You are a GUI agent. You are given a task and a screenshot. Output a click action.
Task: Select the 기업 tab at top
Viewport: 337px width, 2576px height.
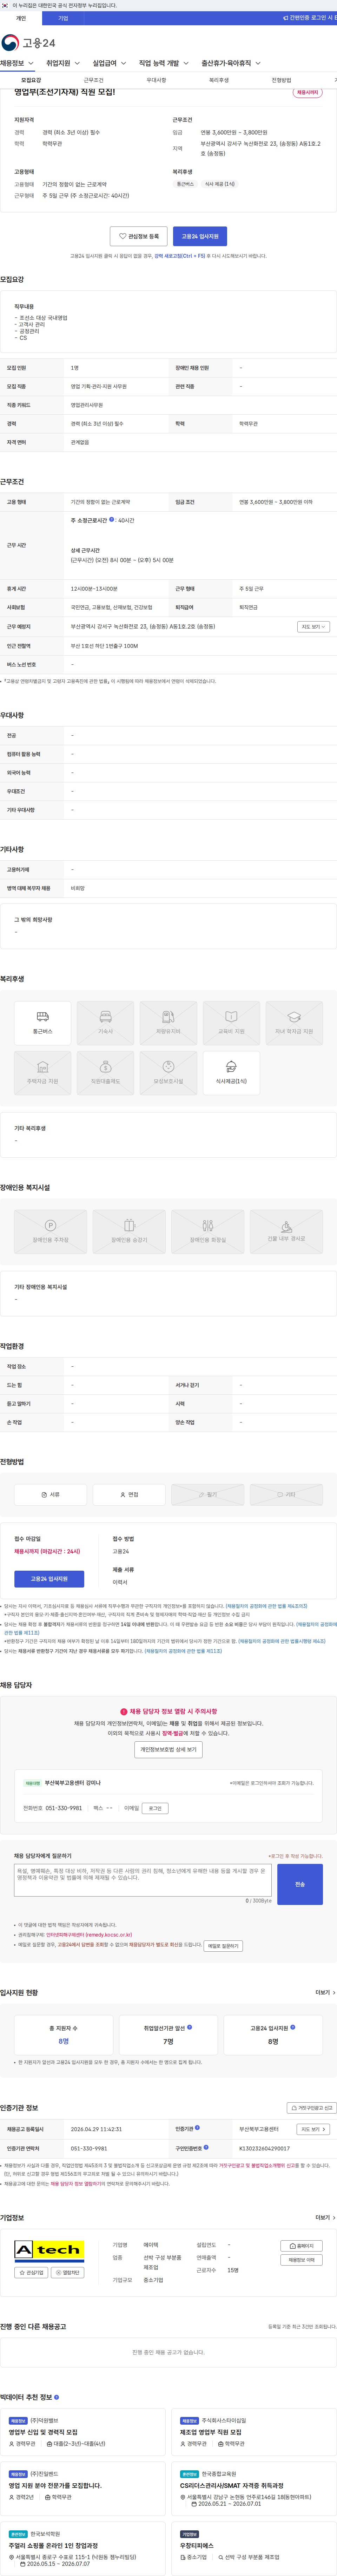coord(63,18)
